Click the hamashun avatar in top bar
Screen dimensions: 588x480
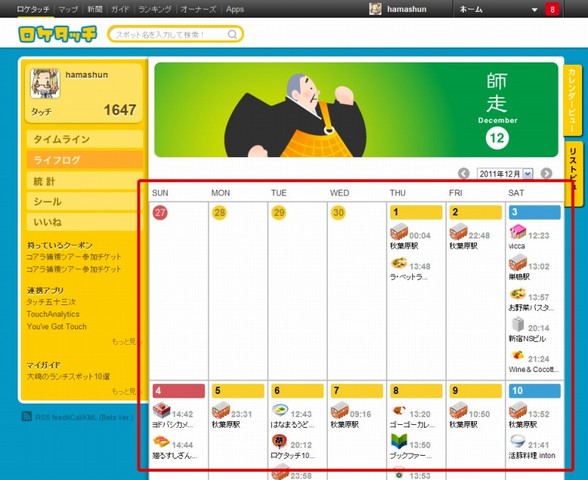[375, 9]
